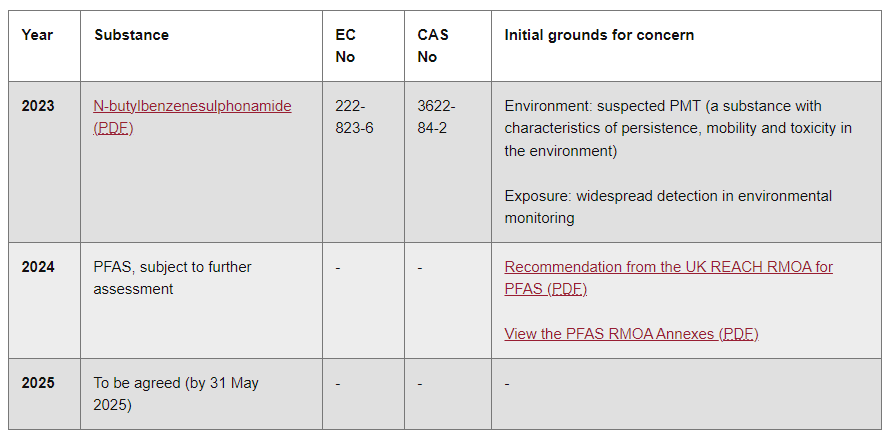Screen dimensions: 889x441
Task: Open the View the PFAS RMOA Annexes link
Action: click(631, 334)
